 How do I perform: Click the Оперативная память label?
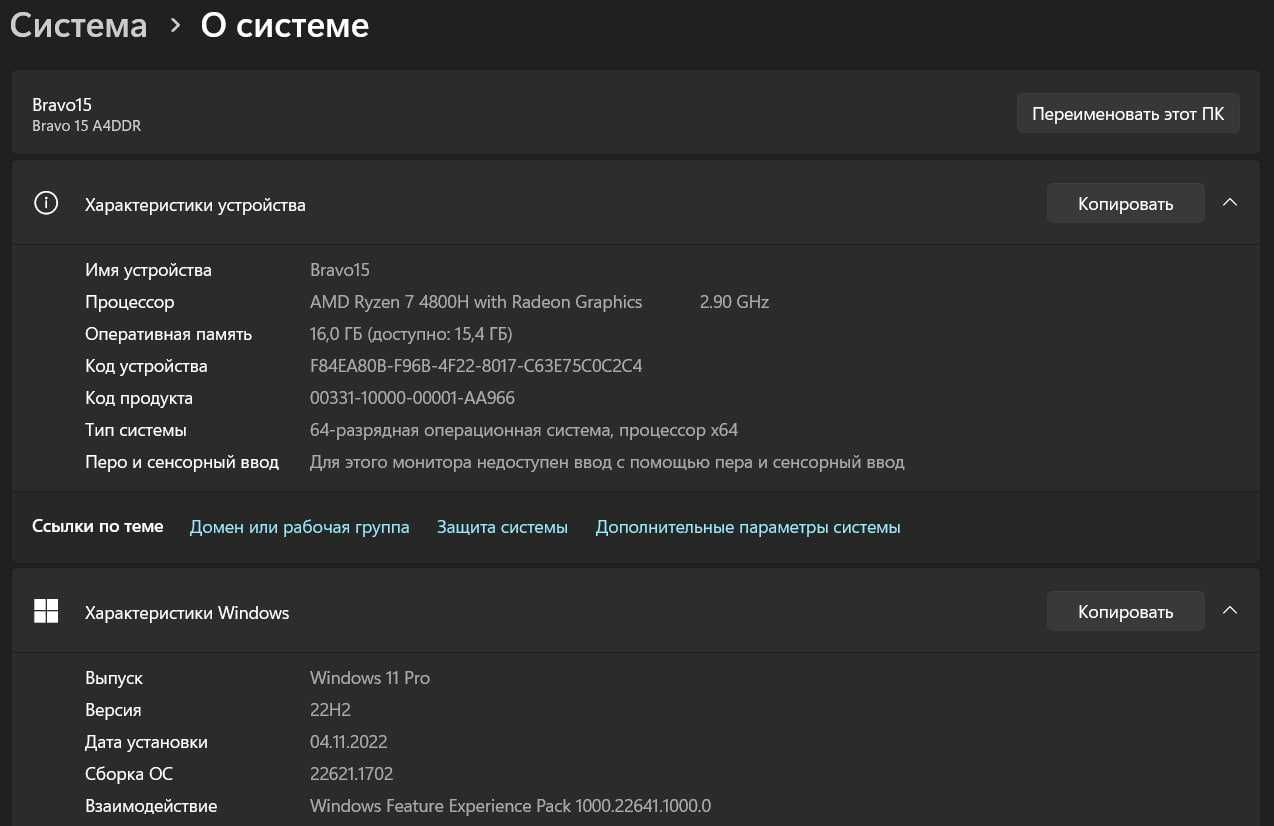click(168, 334)
